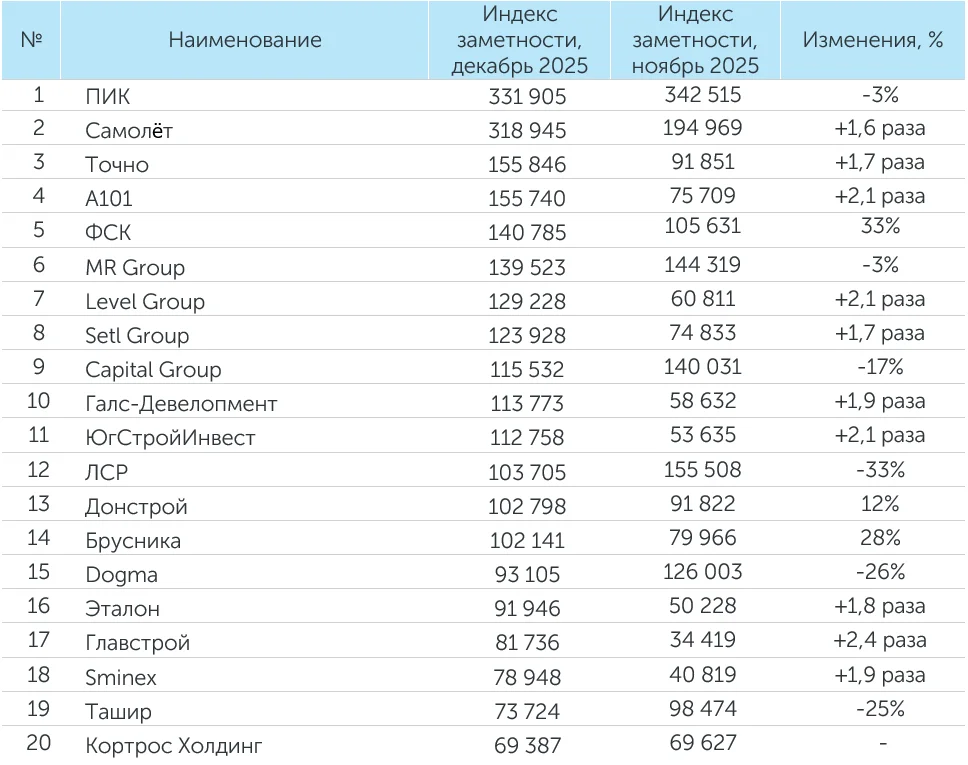968x765 pixels.
Task: Click the 'Брусника' company name
Action: click(133, 541)
